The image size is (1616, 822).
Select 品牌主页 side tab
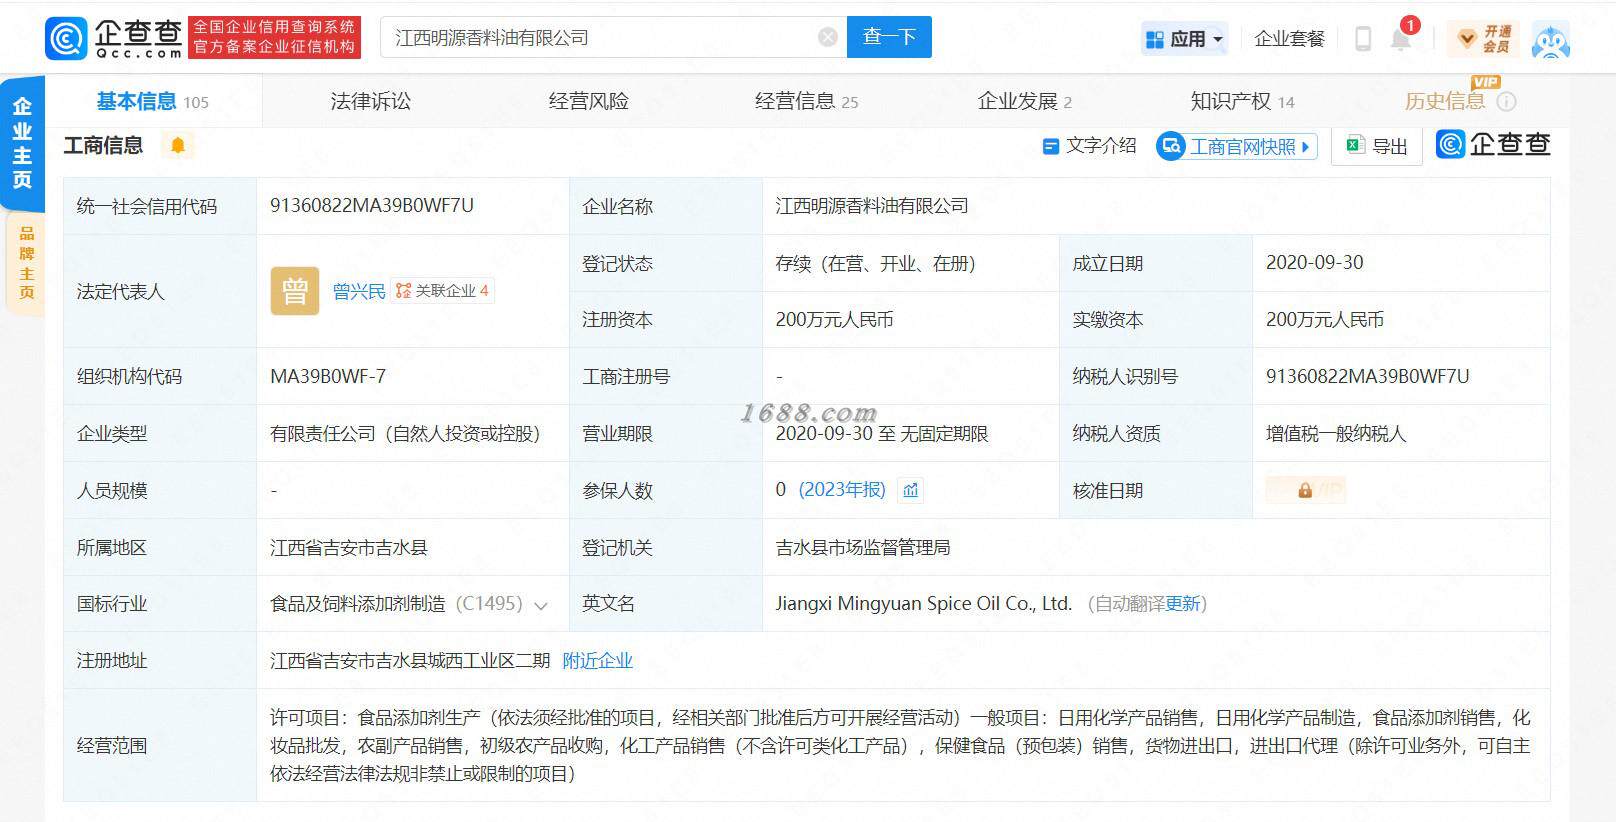(x=26, y=264)
